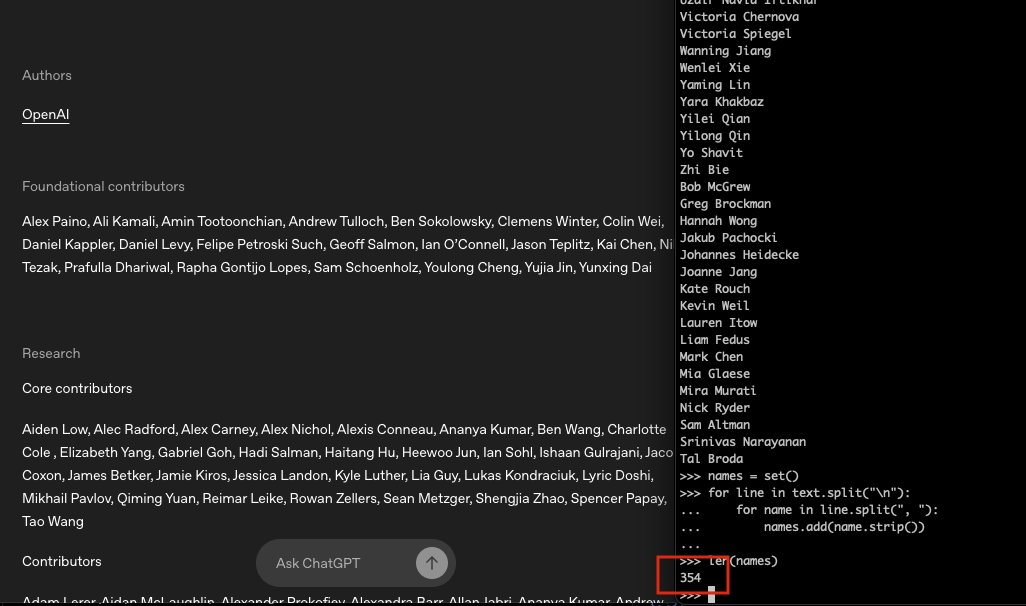Click 'Lauren Itow' terminal line

coord(718,323)
